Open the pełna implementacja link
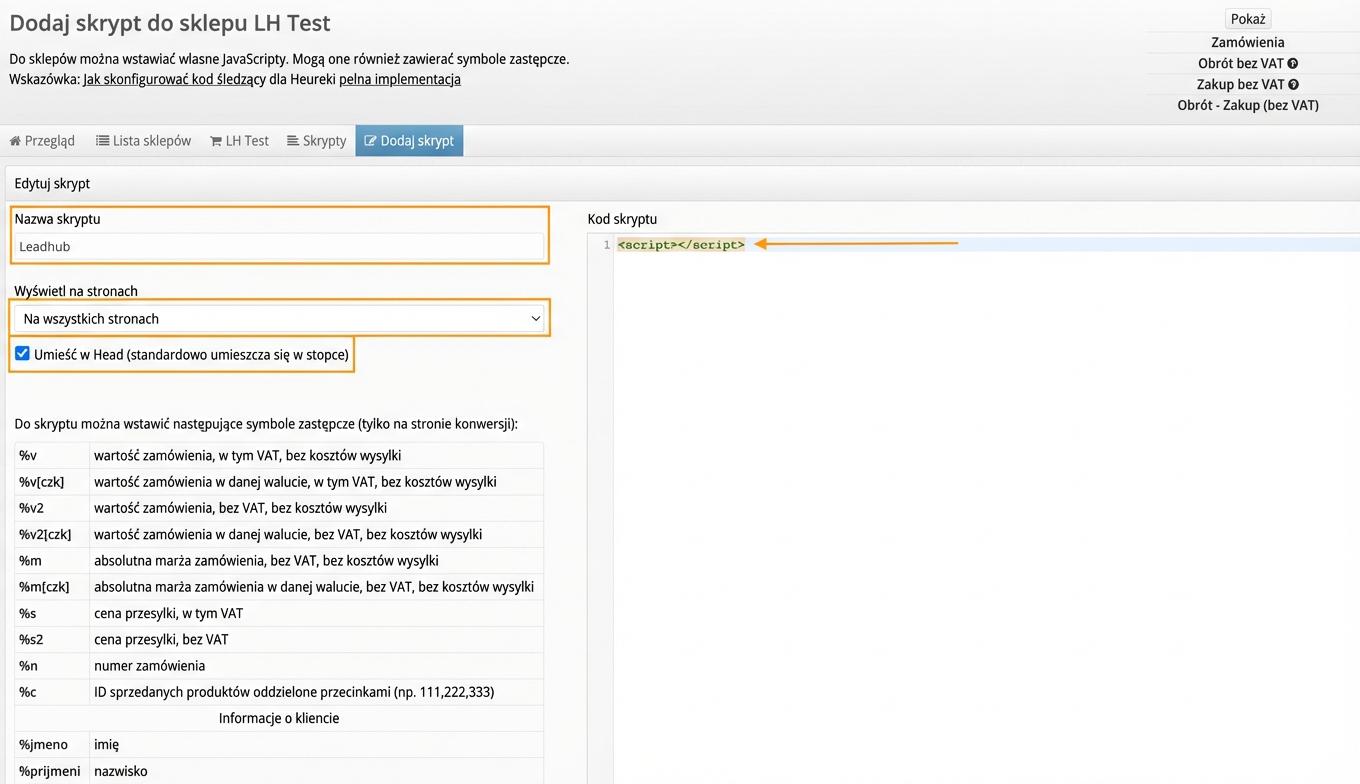1360x784 pixels. [400, 79]
